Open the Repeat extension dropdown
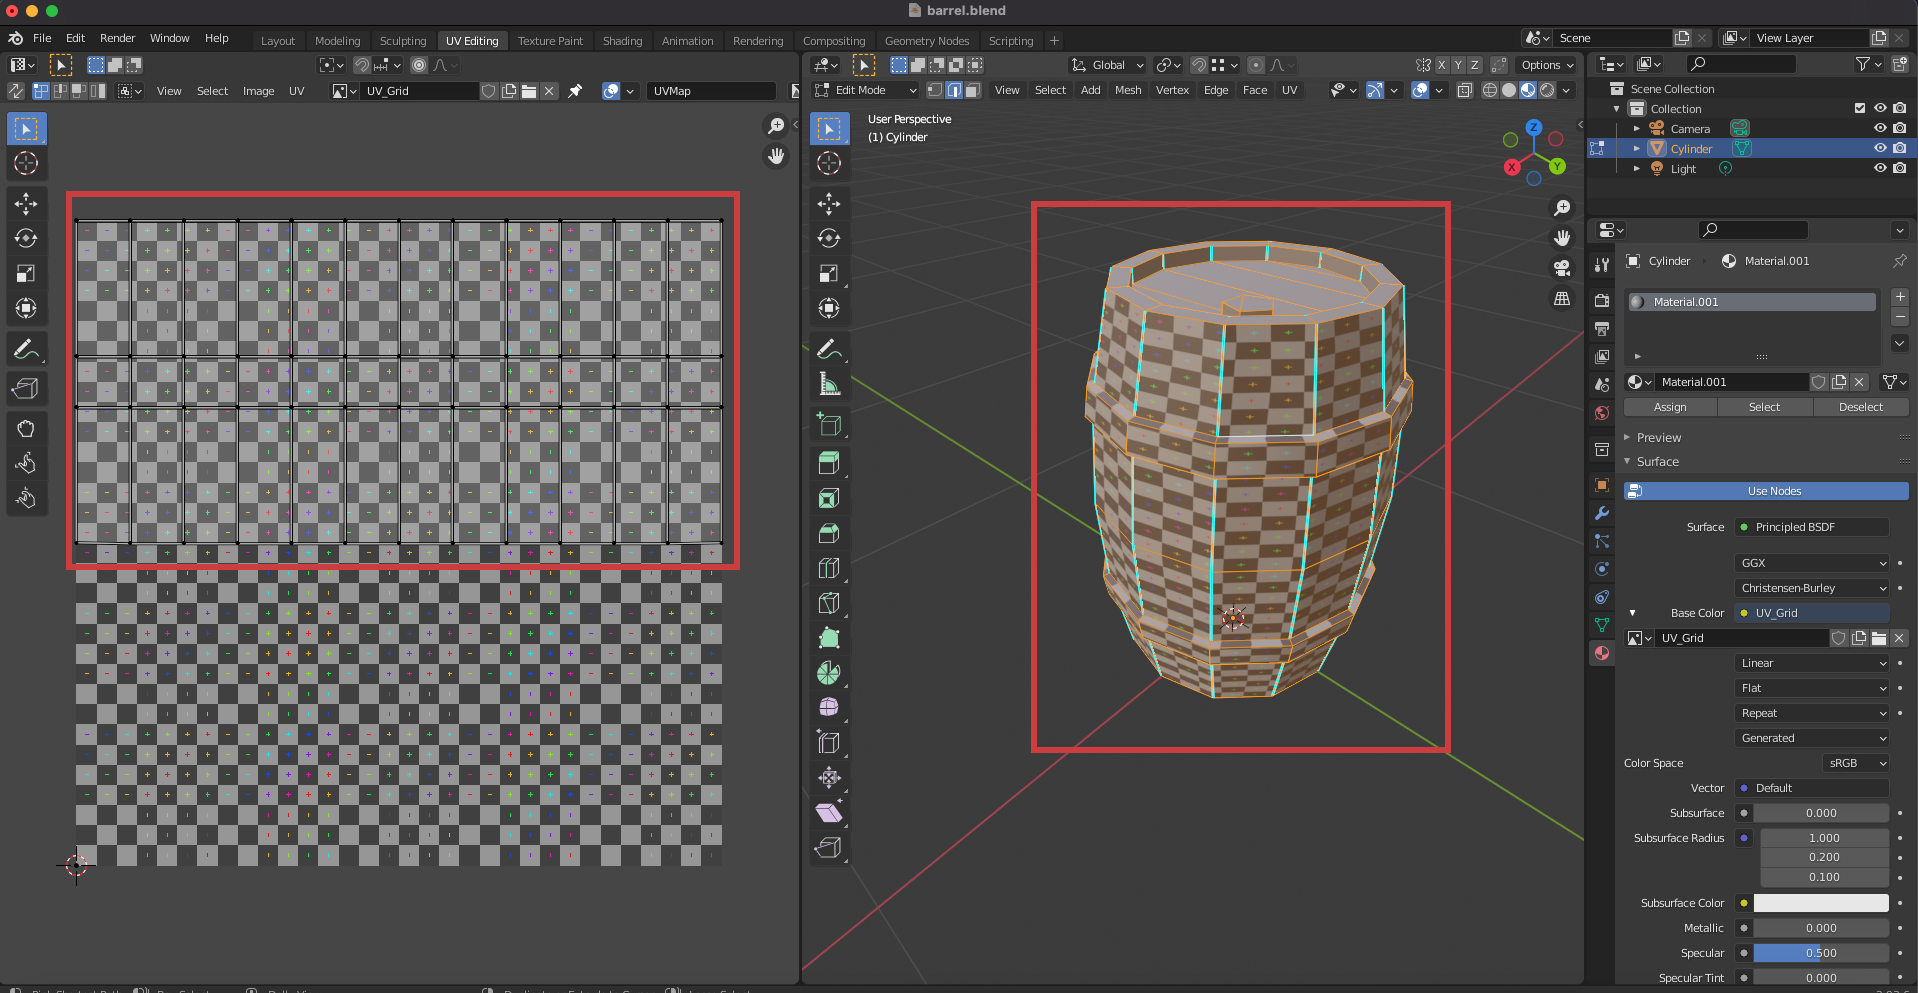 tap(1812, 713)
